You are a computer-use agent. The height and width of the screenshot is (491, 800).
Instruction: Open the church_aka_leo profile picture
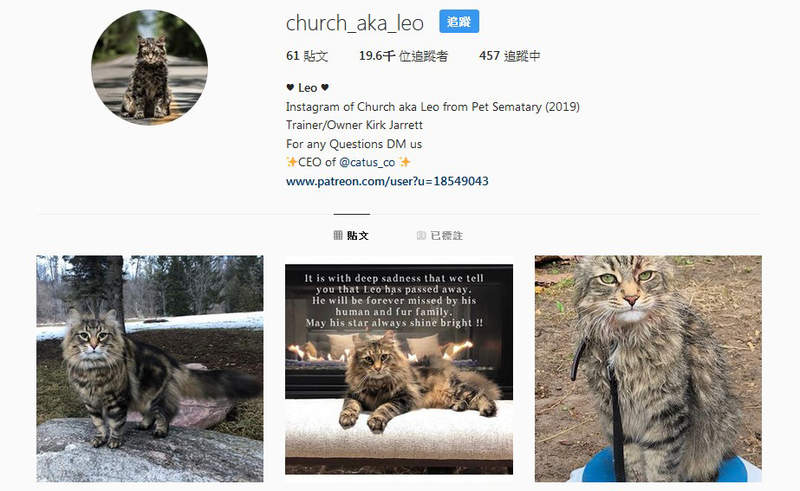pos(149,67)
